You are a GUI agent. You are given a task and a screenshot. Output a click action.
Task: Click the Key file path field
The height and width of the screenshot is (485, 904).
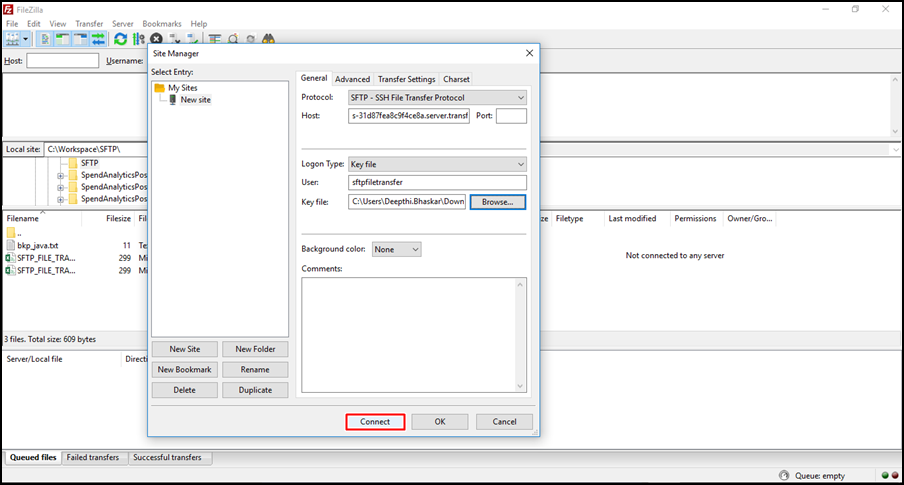click(x=407, y=202)
